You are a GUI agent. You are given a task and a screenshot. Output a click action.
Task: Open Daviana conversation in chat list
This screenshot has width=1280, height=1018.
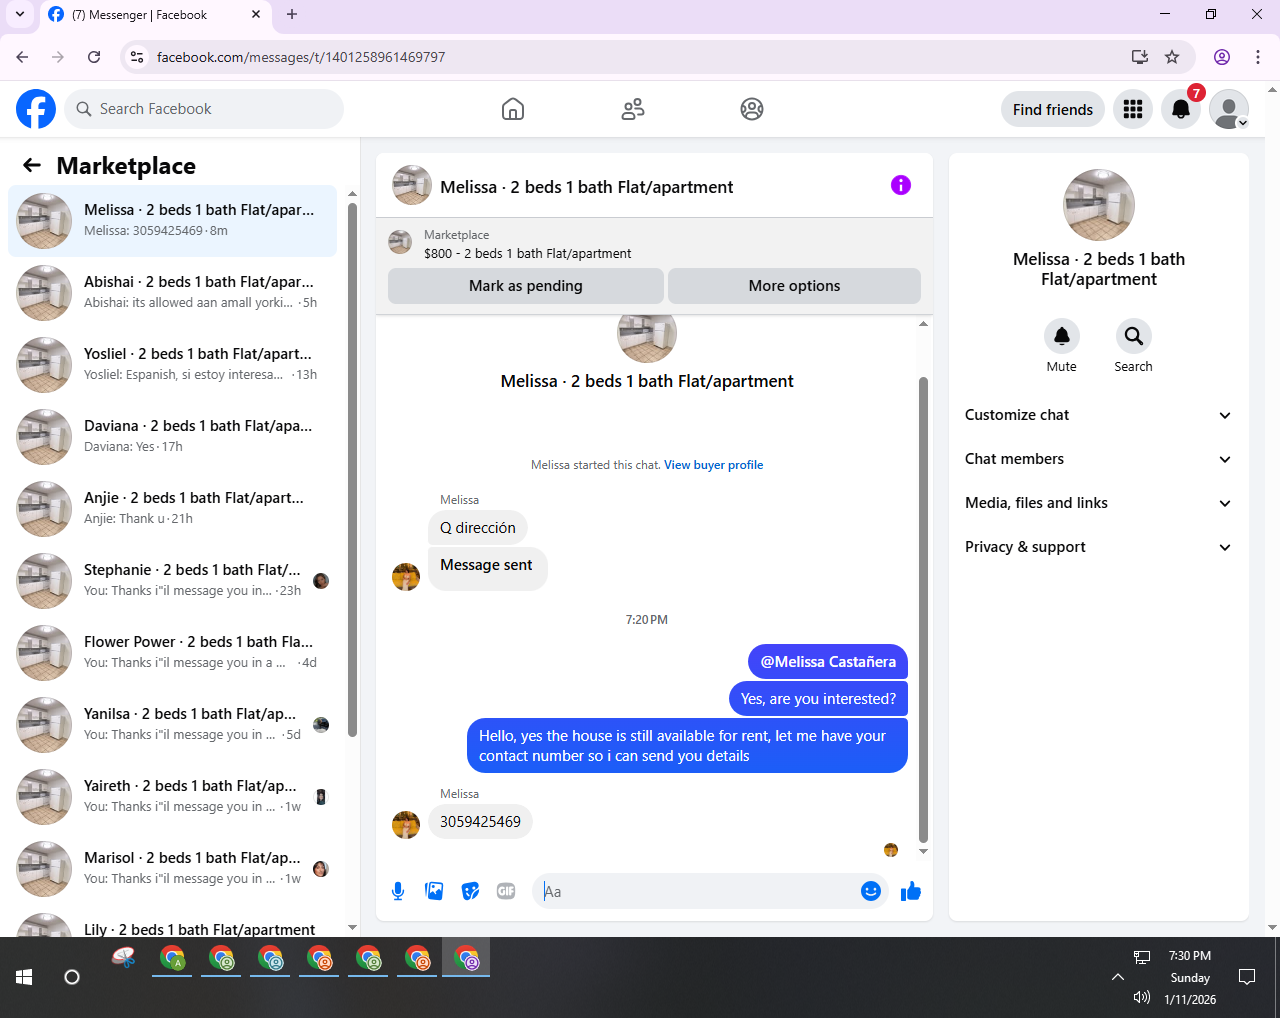coord(172,437)
